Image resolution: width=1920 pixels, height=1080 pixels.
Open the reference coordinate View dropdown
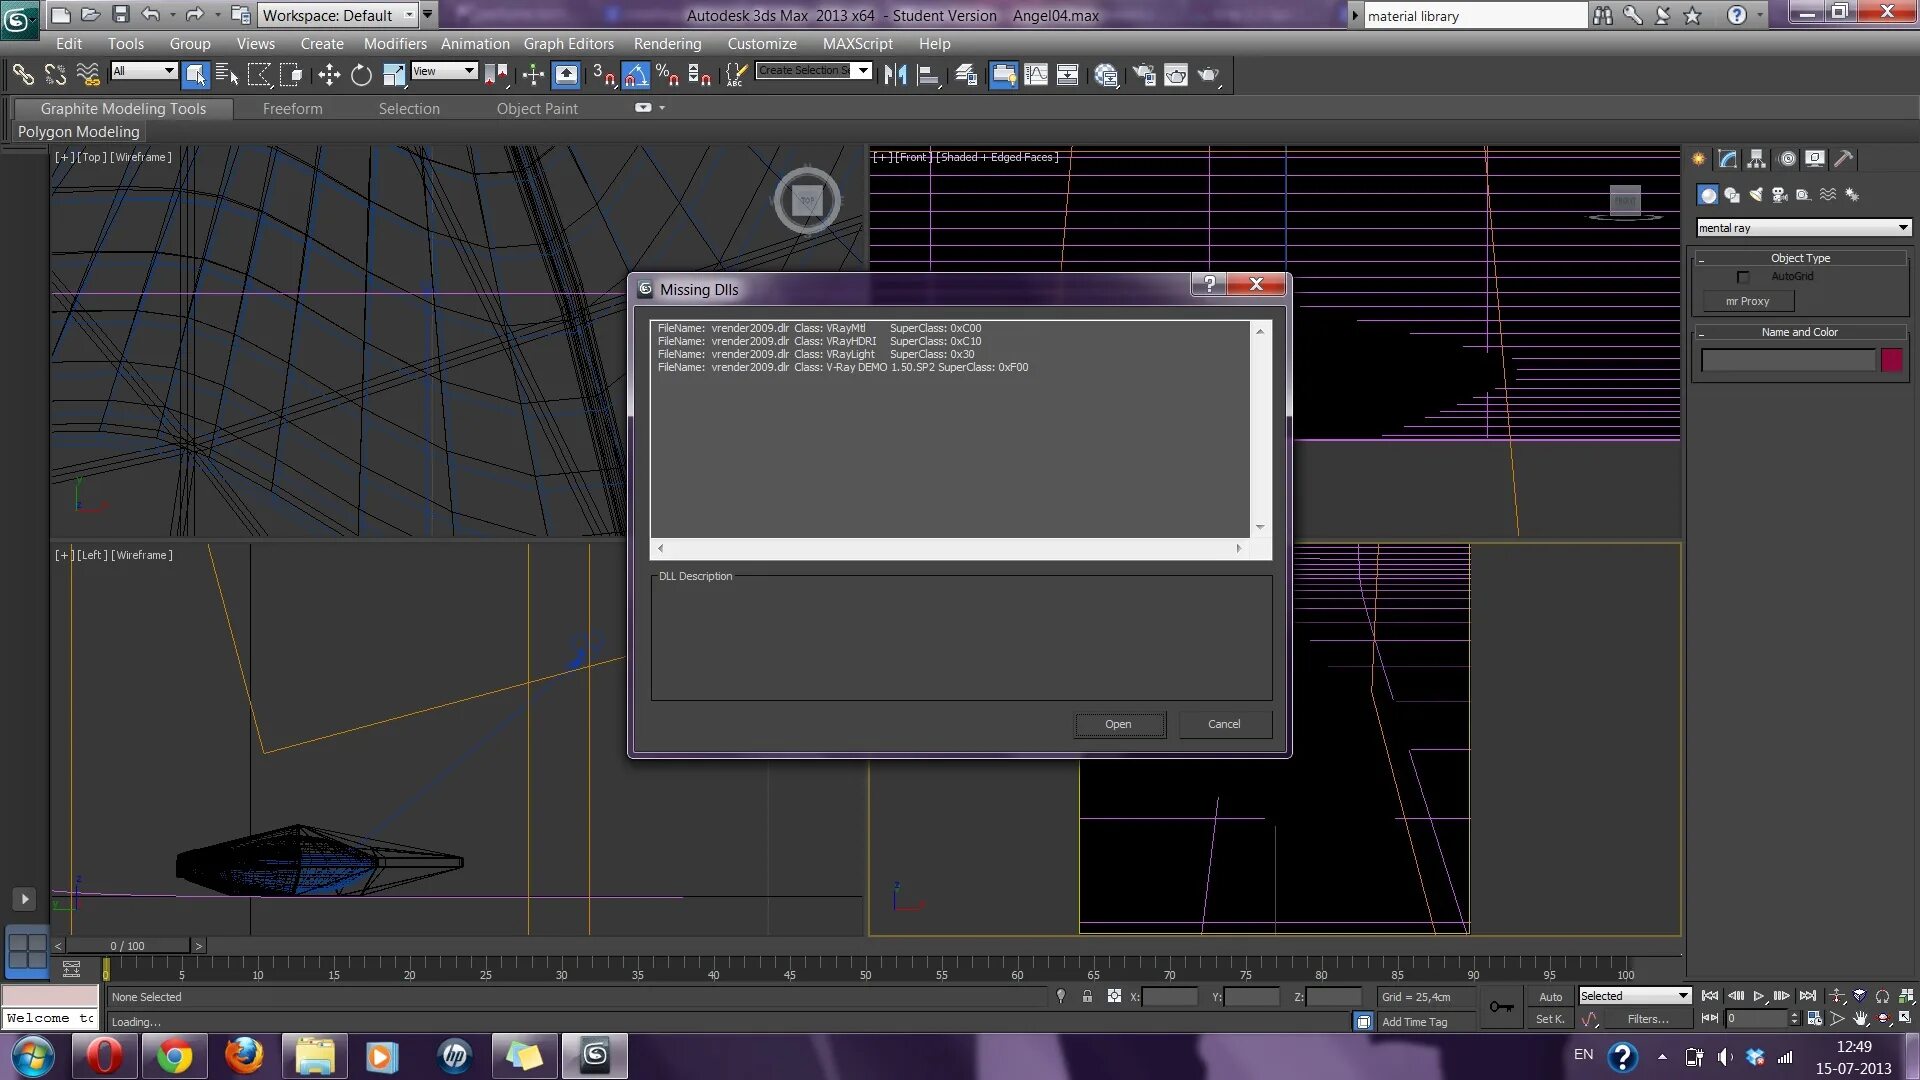click(444, 71)
